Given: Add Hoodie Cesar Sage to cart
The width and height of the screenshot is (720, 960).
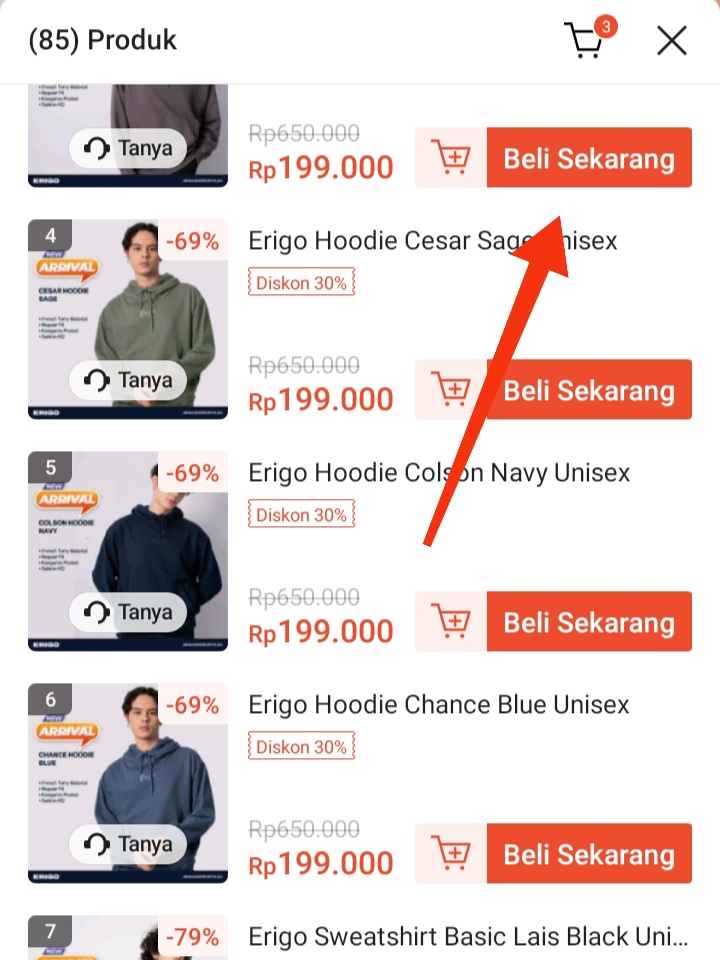Looking at the screenshot, I should (x=451, y=389).
